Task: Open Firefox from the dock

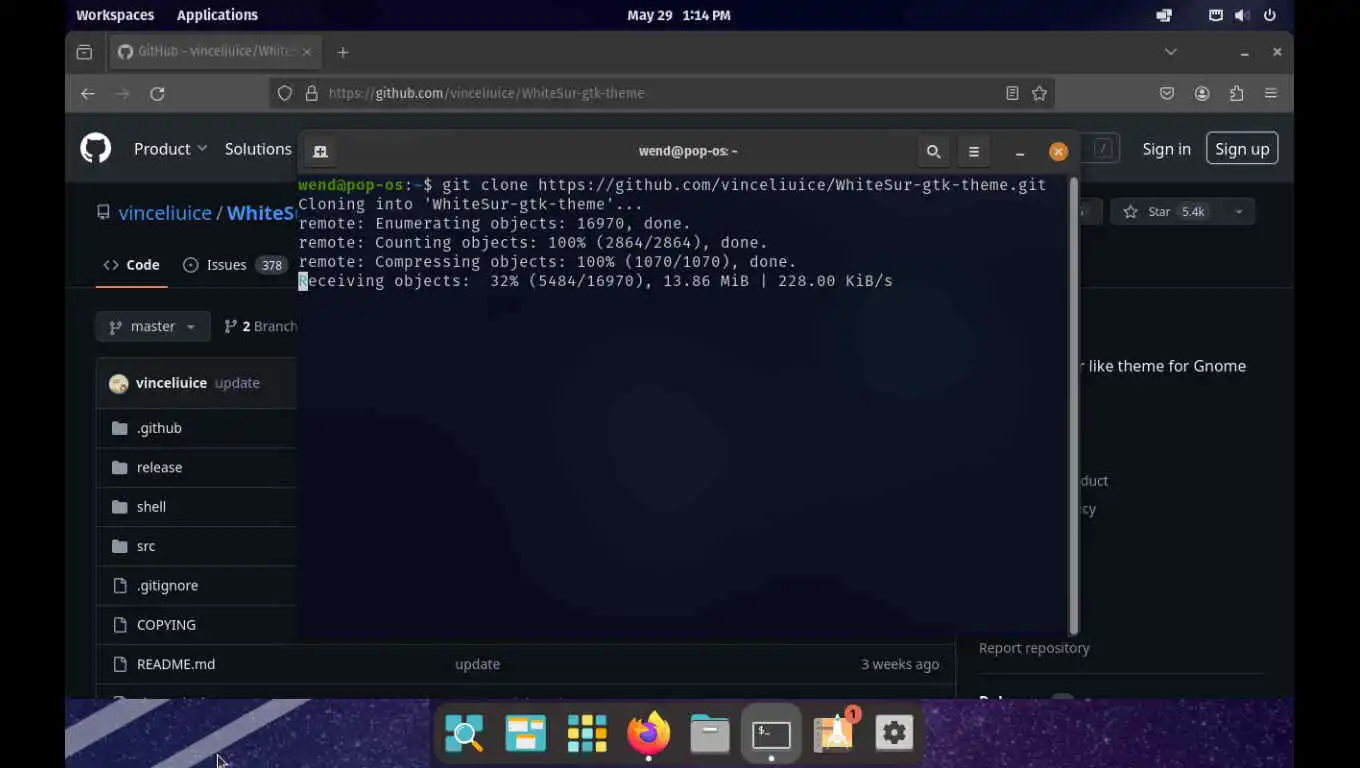Action: pyautogui.click(x=648, y=734)
